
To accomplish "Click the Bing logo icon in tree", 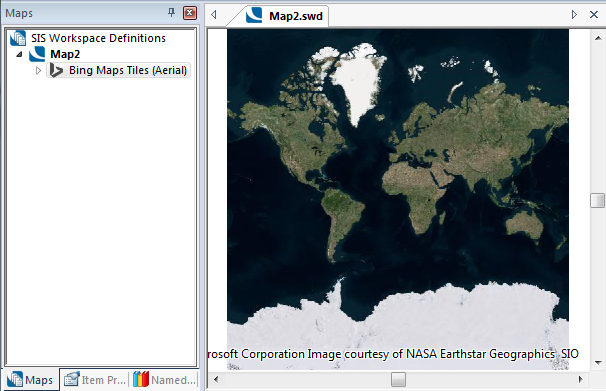I will 56,70.
